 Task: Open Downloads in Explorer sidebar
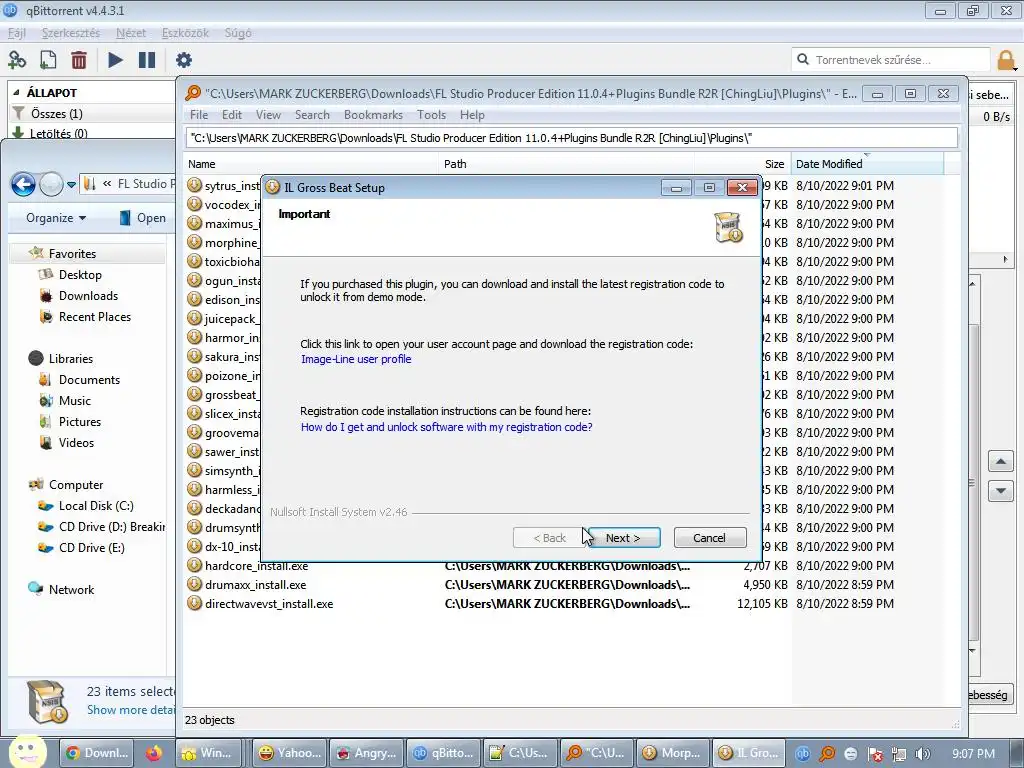[x=88, y=296]
